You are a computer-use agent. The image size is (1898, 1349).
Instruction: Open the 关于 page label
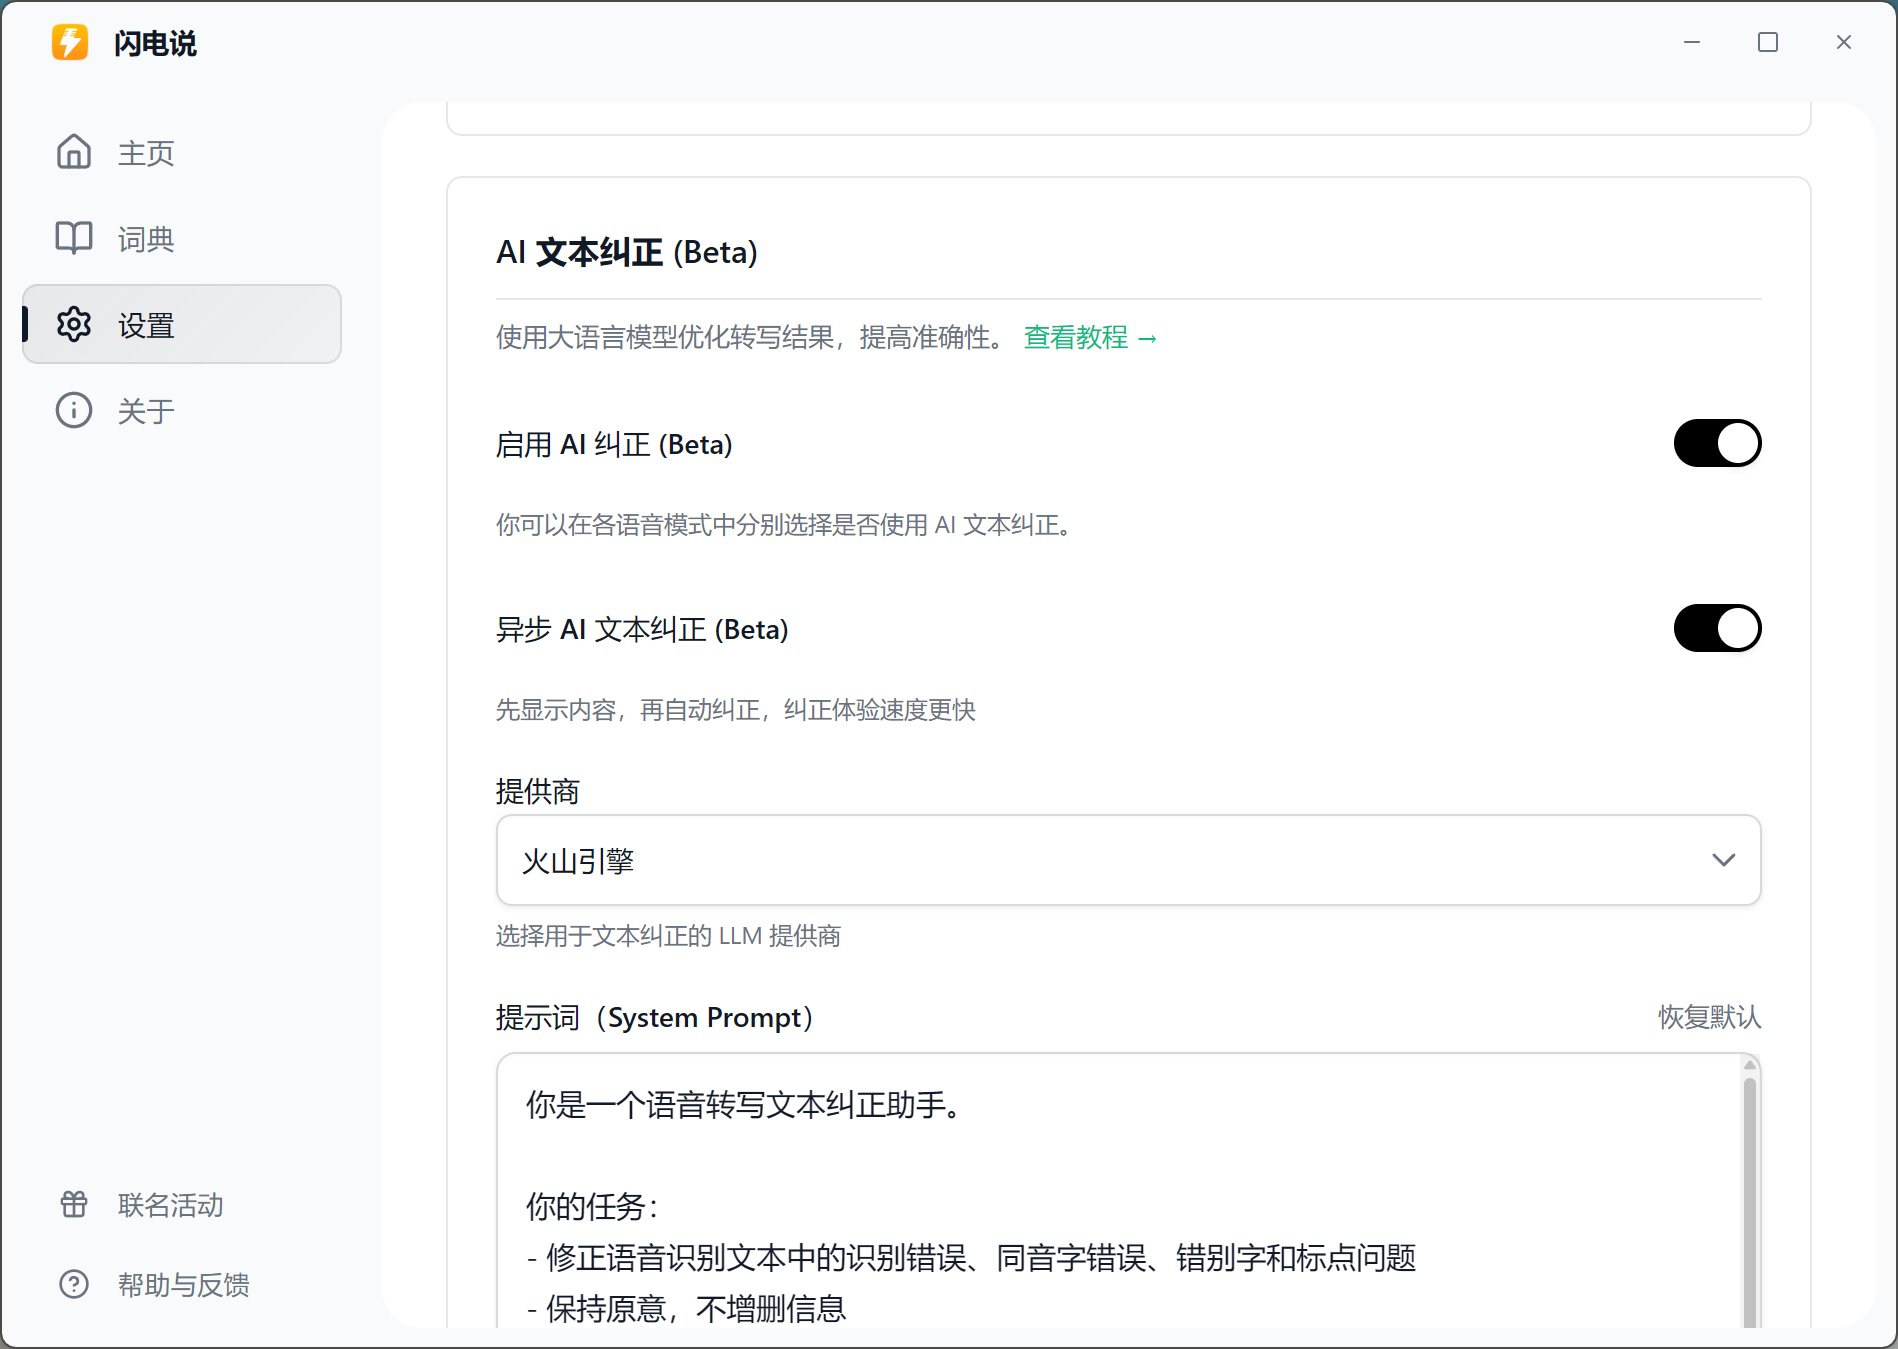pos(146,411)
